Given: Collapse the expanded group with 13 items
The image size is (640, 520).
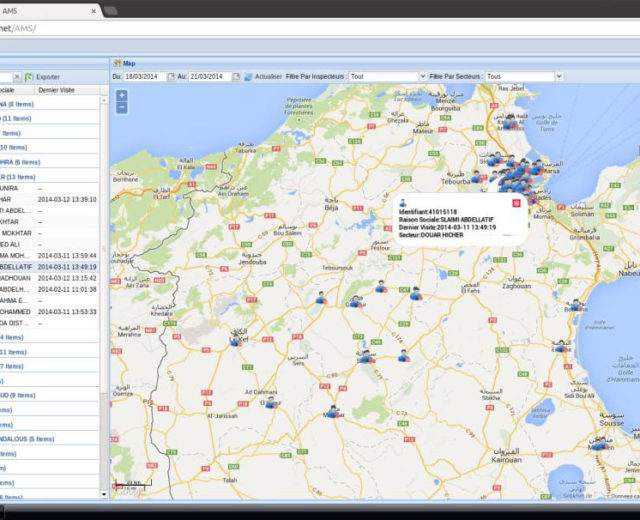Looking at the screenshot, I should 20,176.
